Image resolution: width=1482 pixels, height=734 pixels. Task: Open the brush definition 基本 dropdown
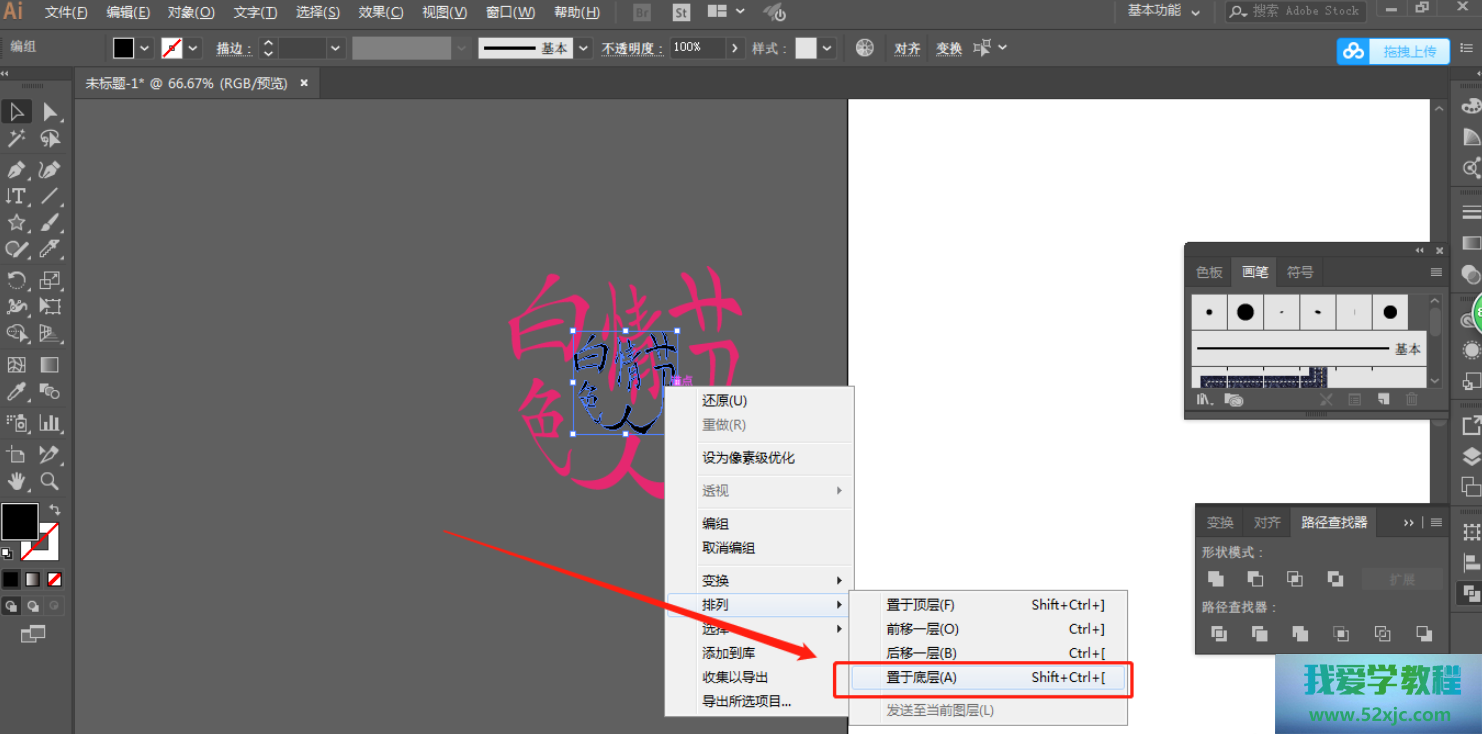(x=583, y=48)
